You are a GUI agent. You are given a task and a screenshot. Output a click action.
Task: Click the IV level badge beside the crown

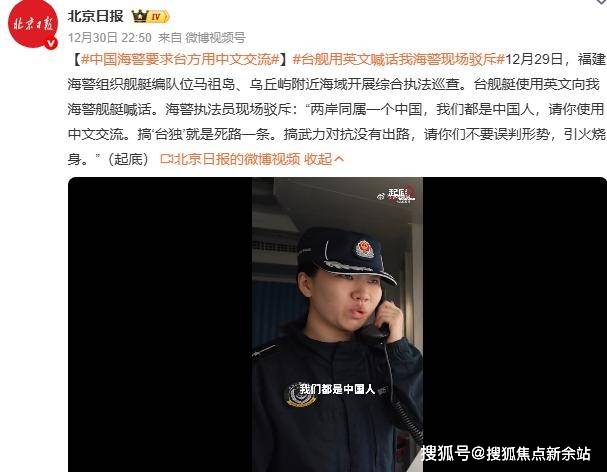(x=159, y=17)
